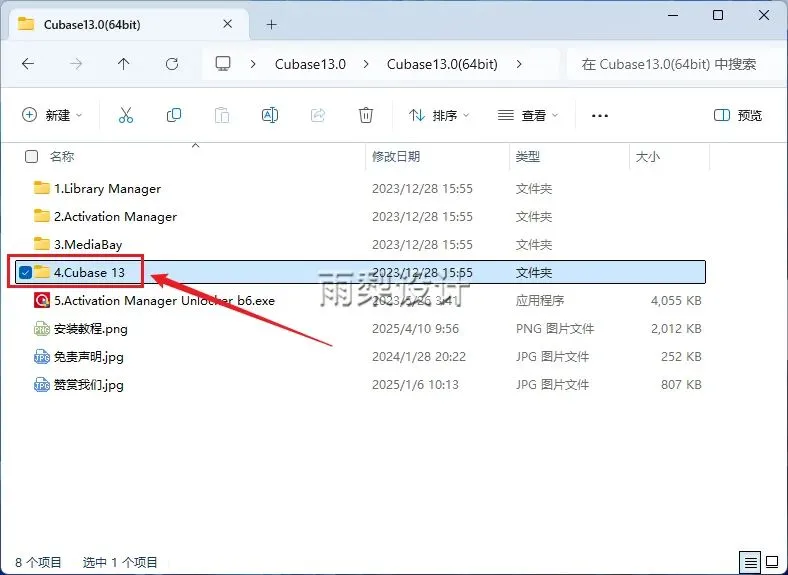Click the 2024/1/28 20:22 date cell
The height and width of the screenshot is (575, 788).
coord(419,357)
